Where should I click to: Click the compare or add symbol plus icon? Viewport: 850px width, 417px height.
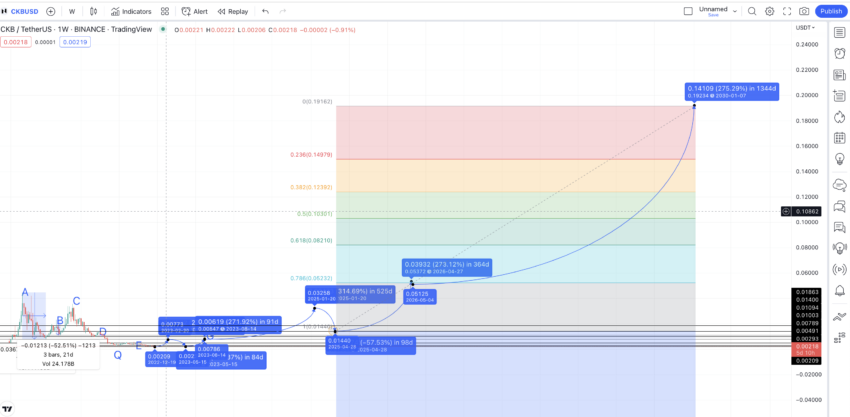[50, 11]
